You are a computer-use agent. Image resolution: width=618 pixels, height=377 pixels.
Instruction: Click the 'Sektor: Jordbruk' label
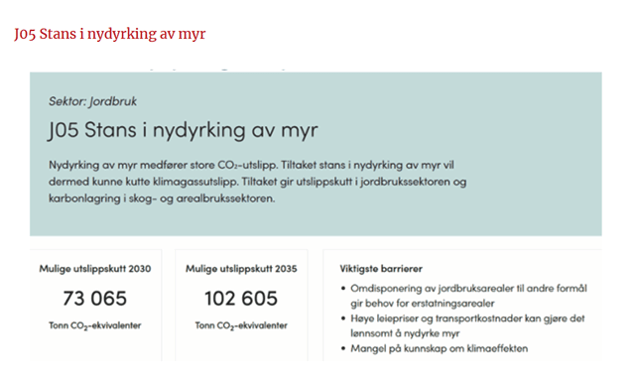click(x=93, y=102)
